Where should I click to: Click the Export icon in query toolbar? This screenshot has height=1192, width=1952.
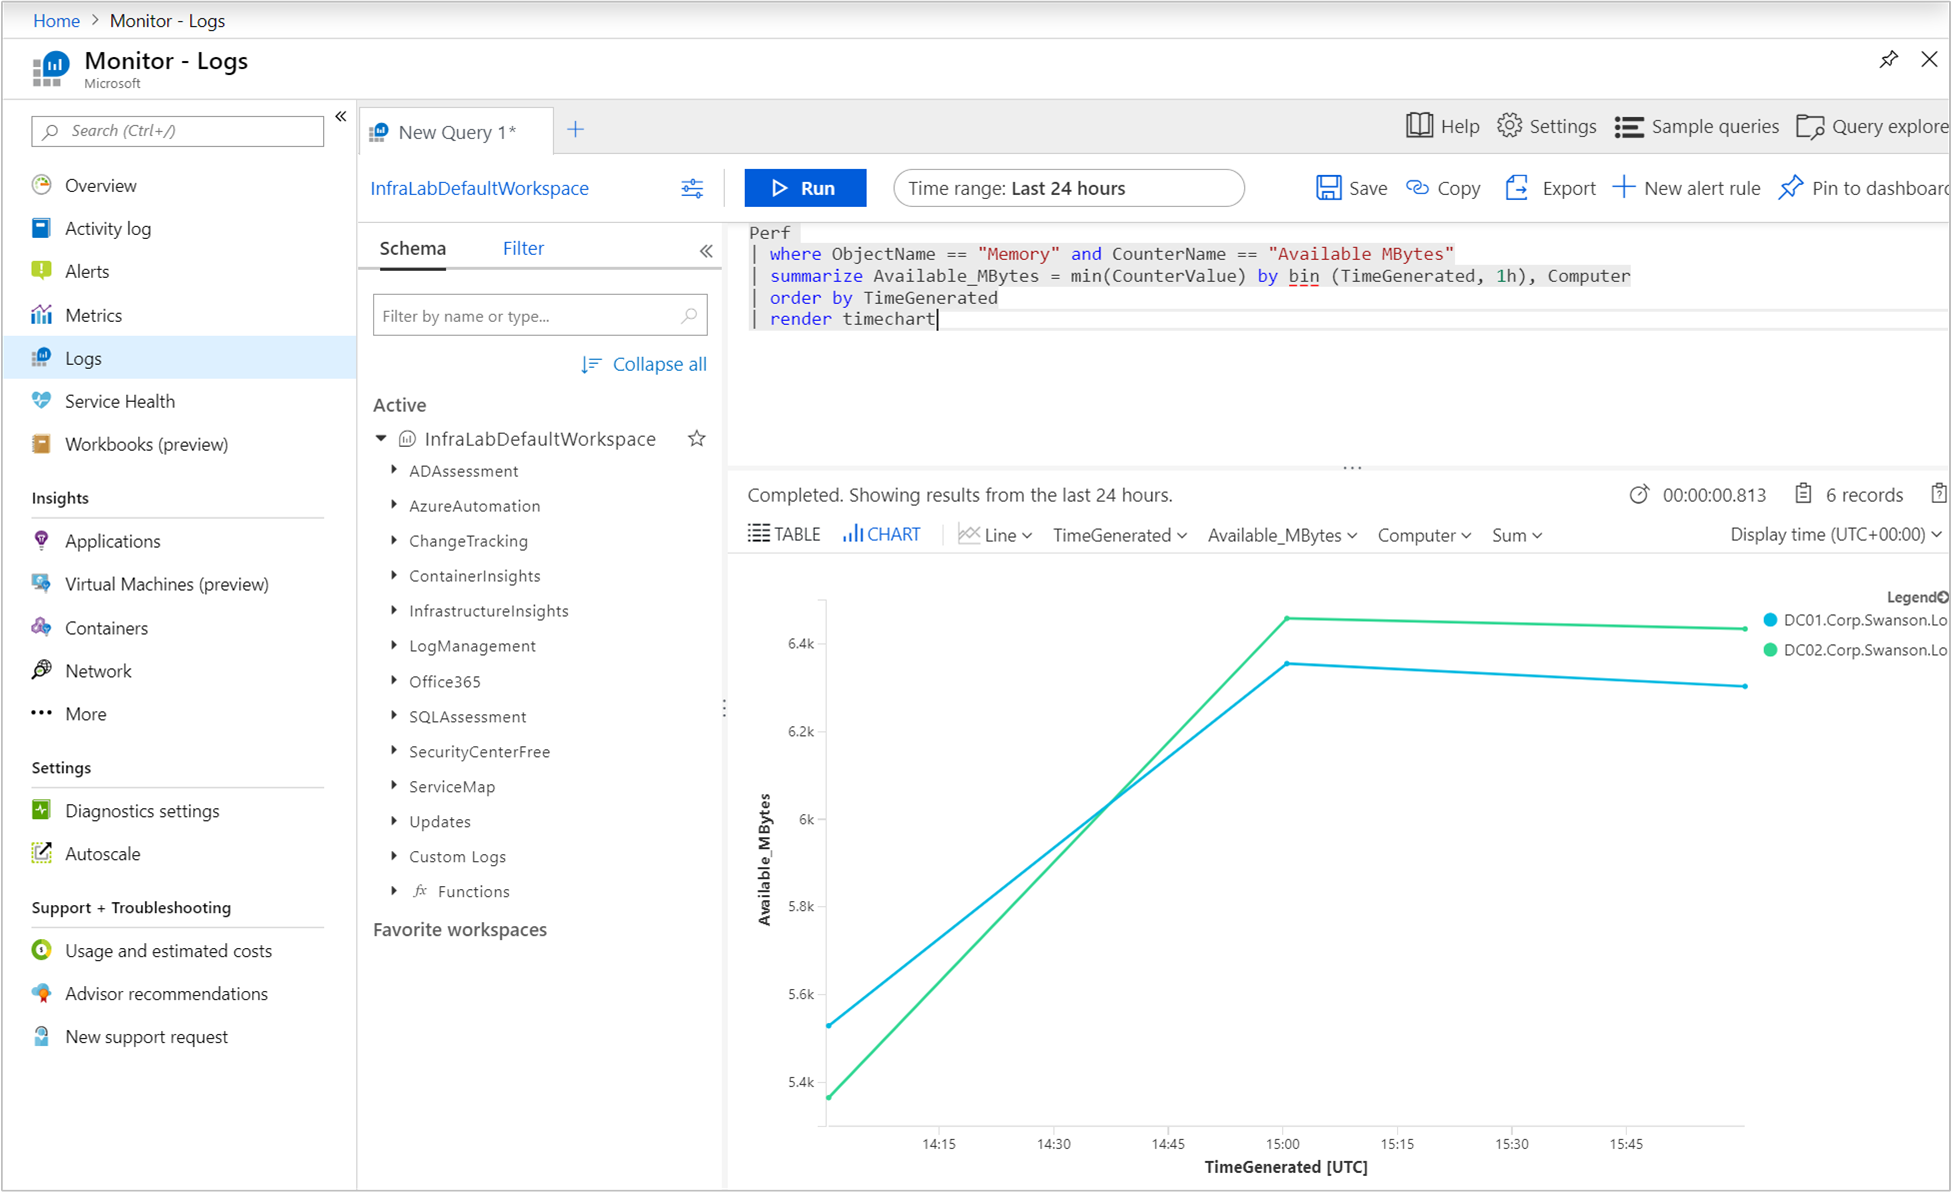1517,188
